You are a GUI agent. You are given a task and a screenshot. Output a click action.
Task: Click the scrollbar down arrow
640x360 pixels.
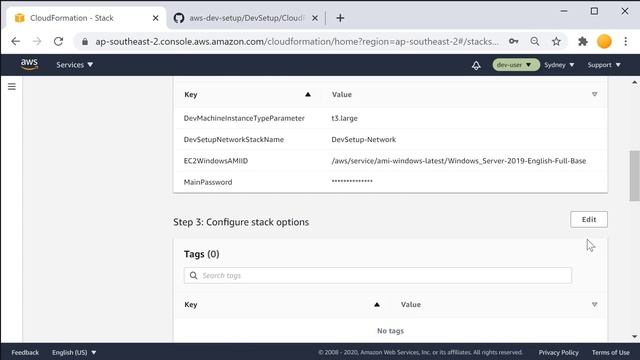click(634, 337)
